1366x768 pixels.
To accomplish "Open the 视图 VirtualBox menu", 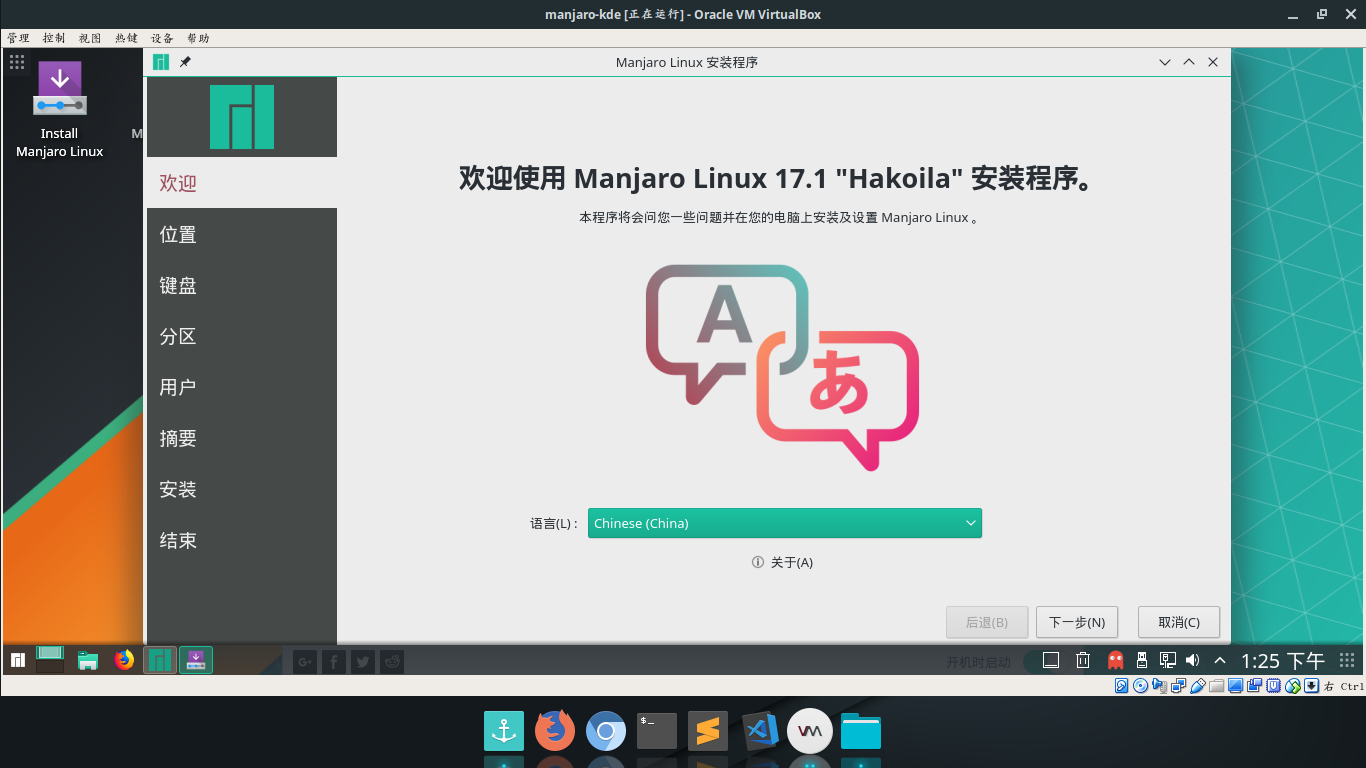I will point(90,38).
